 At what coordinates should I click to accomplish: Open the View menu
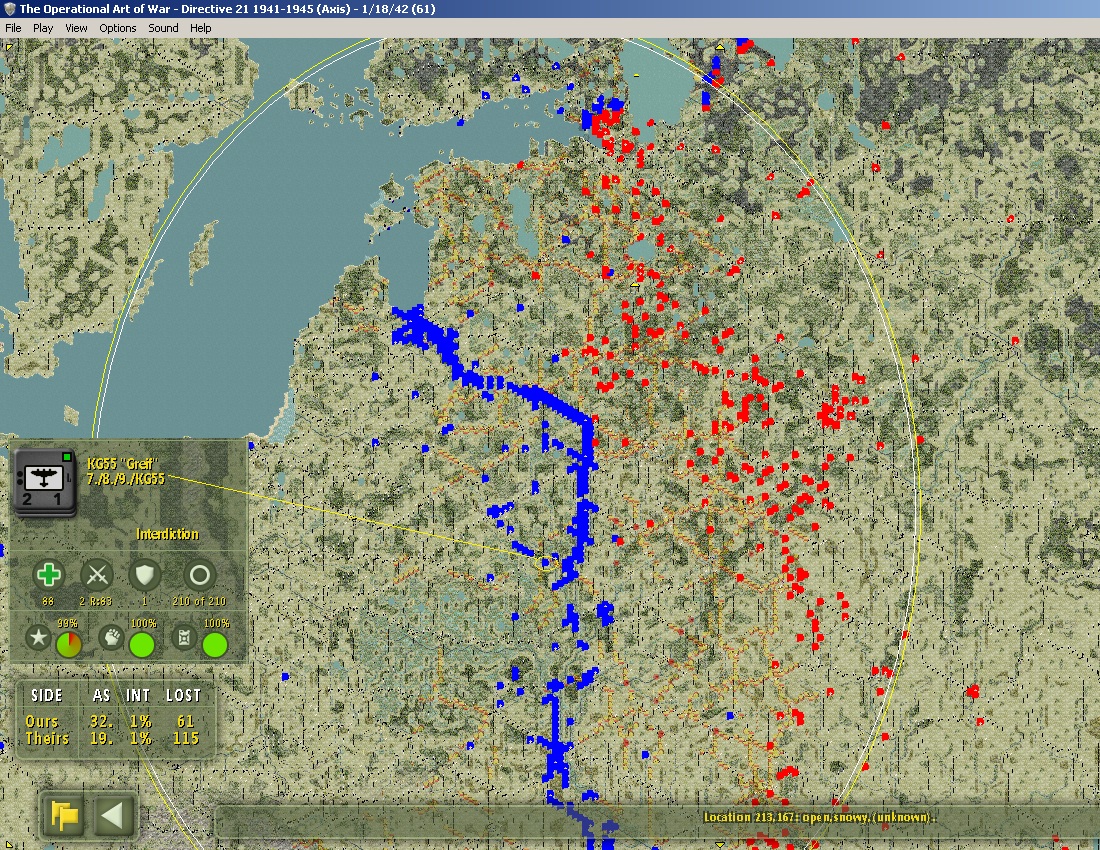[x=76, y=28]
